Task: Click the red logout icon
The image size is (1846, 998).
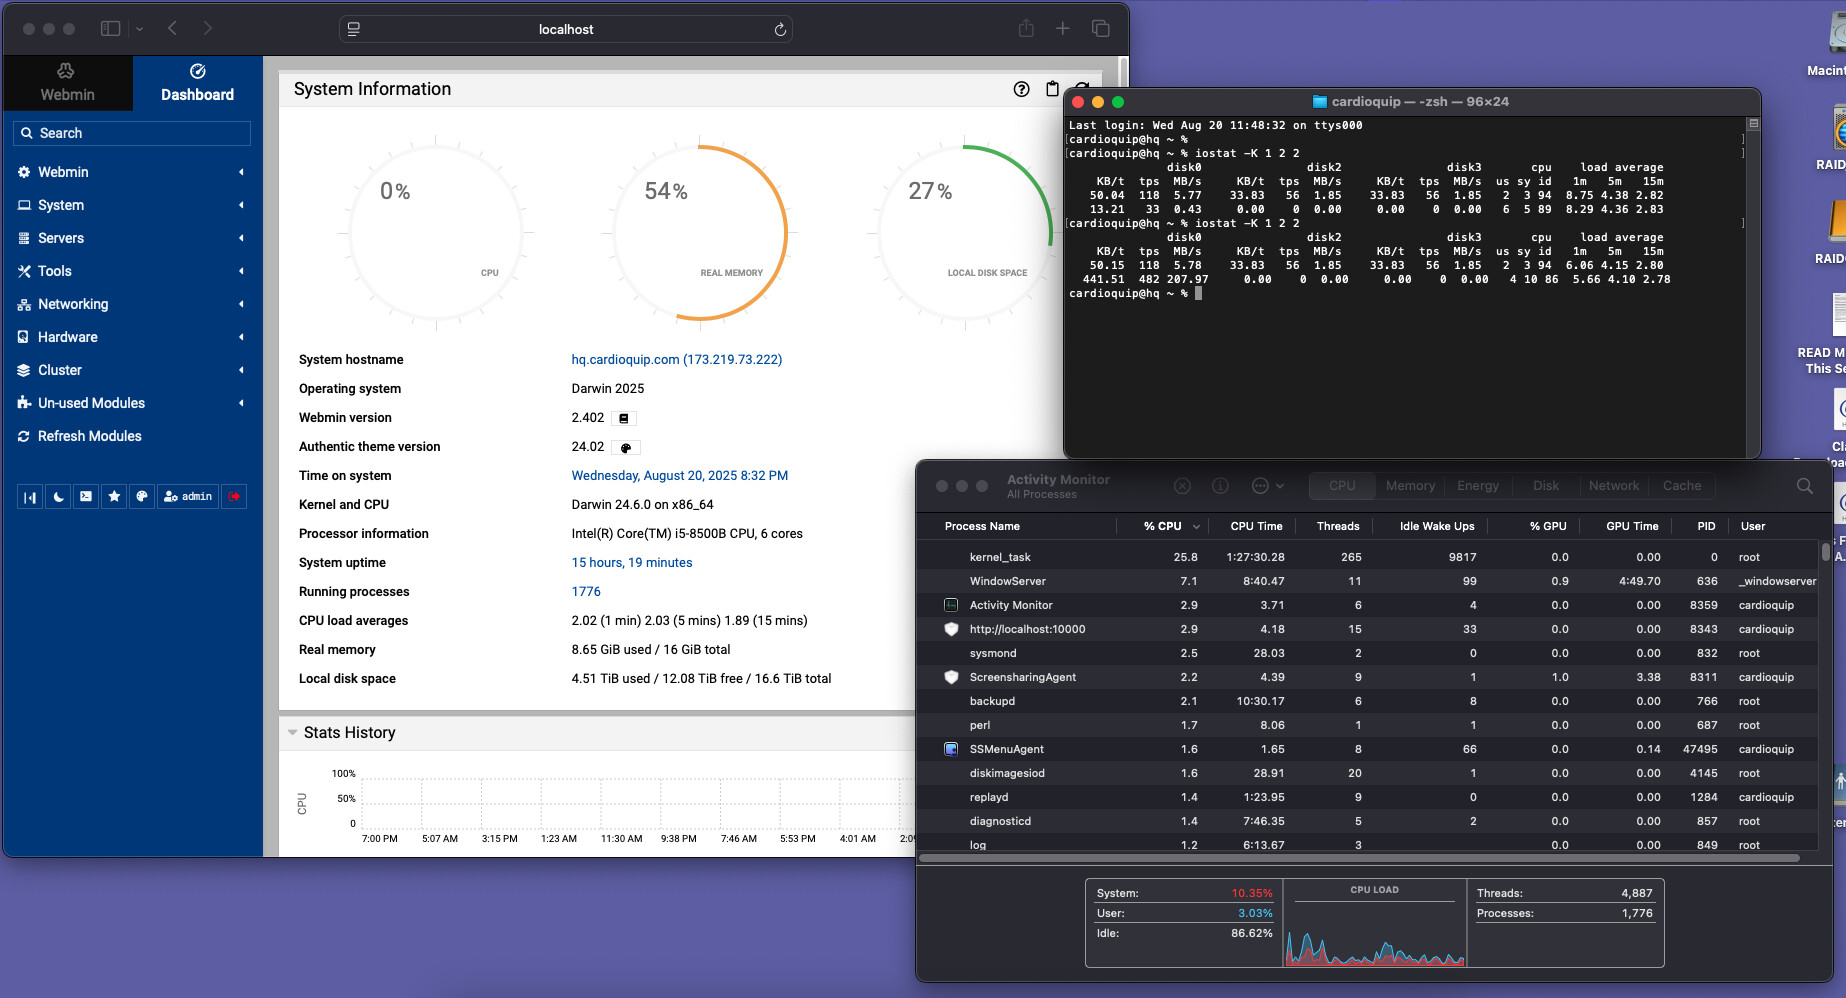Action: (234, 497)
